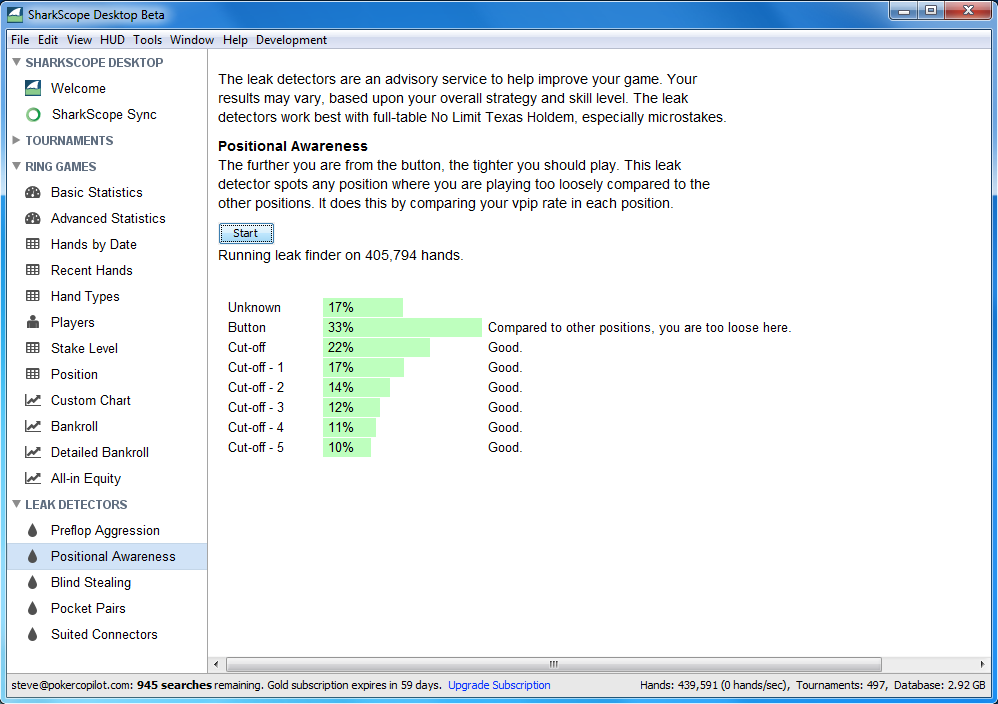The image size is (998, 704).
Task: Click the Tournaments: 497 status entry
Action: [x=841, y=685]
